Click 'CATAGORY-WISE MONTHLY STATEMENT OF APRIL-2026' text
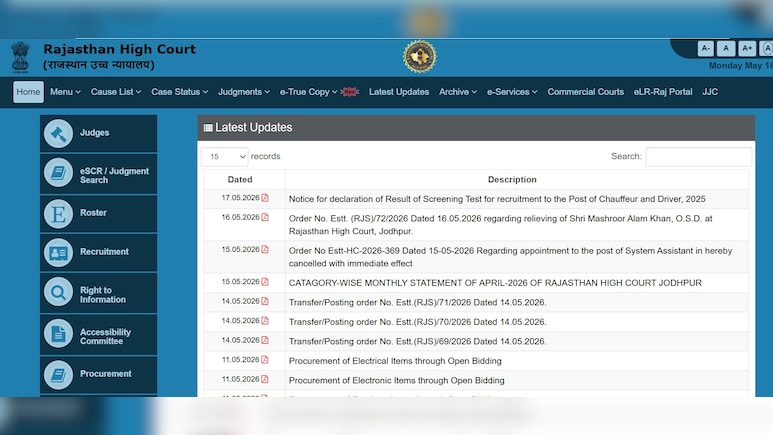 click(x=495, y=283)
